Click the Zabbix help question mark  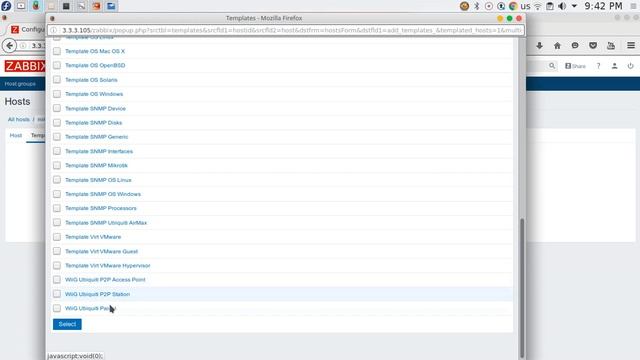[598, 66]
